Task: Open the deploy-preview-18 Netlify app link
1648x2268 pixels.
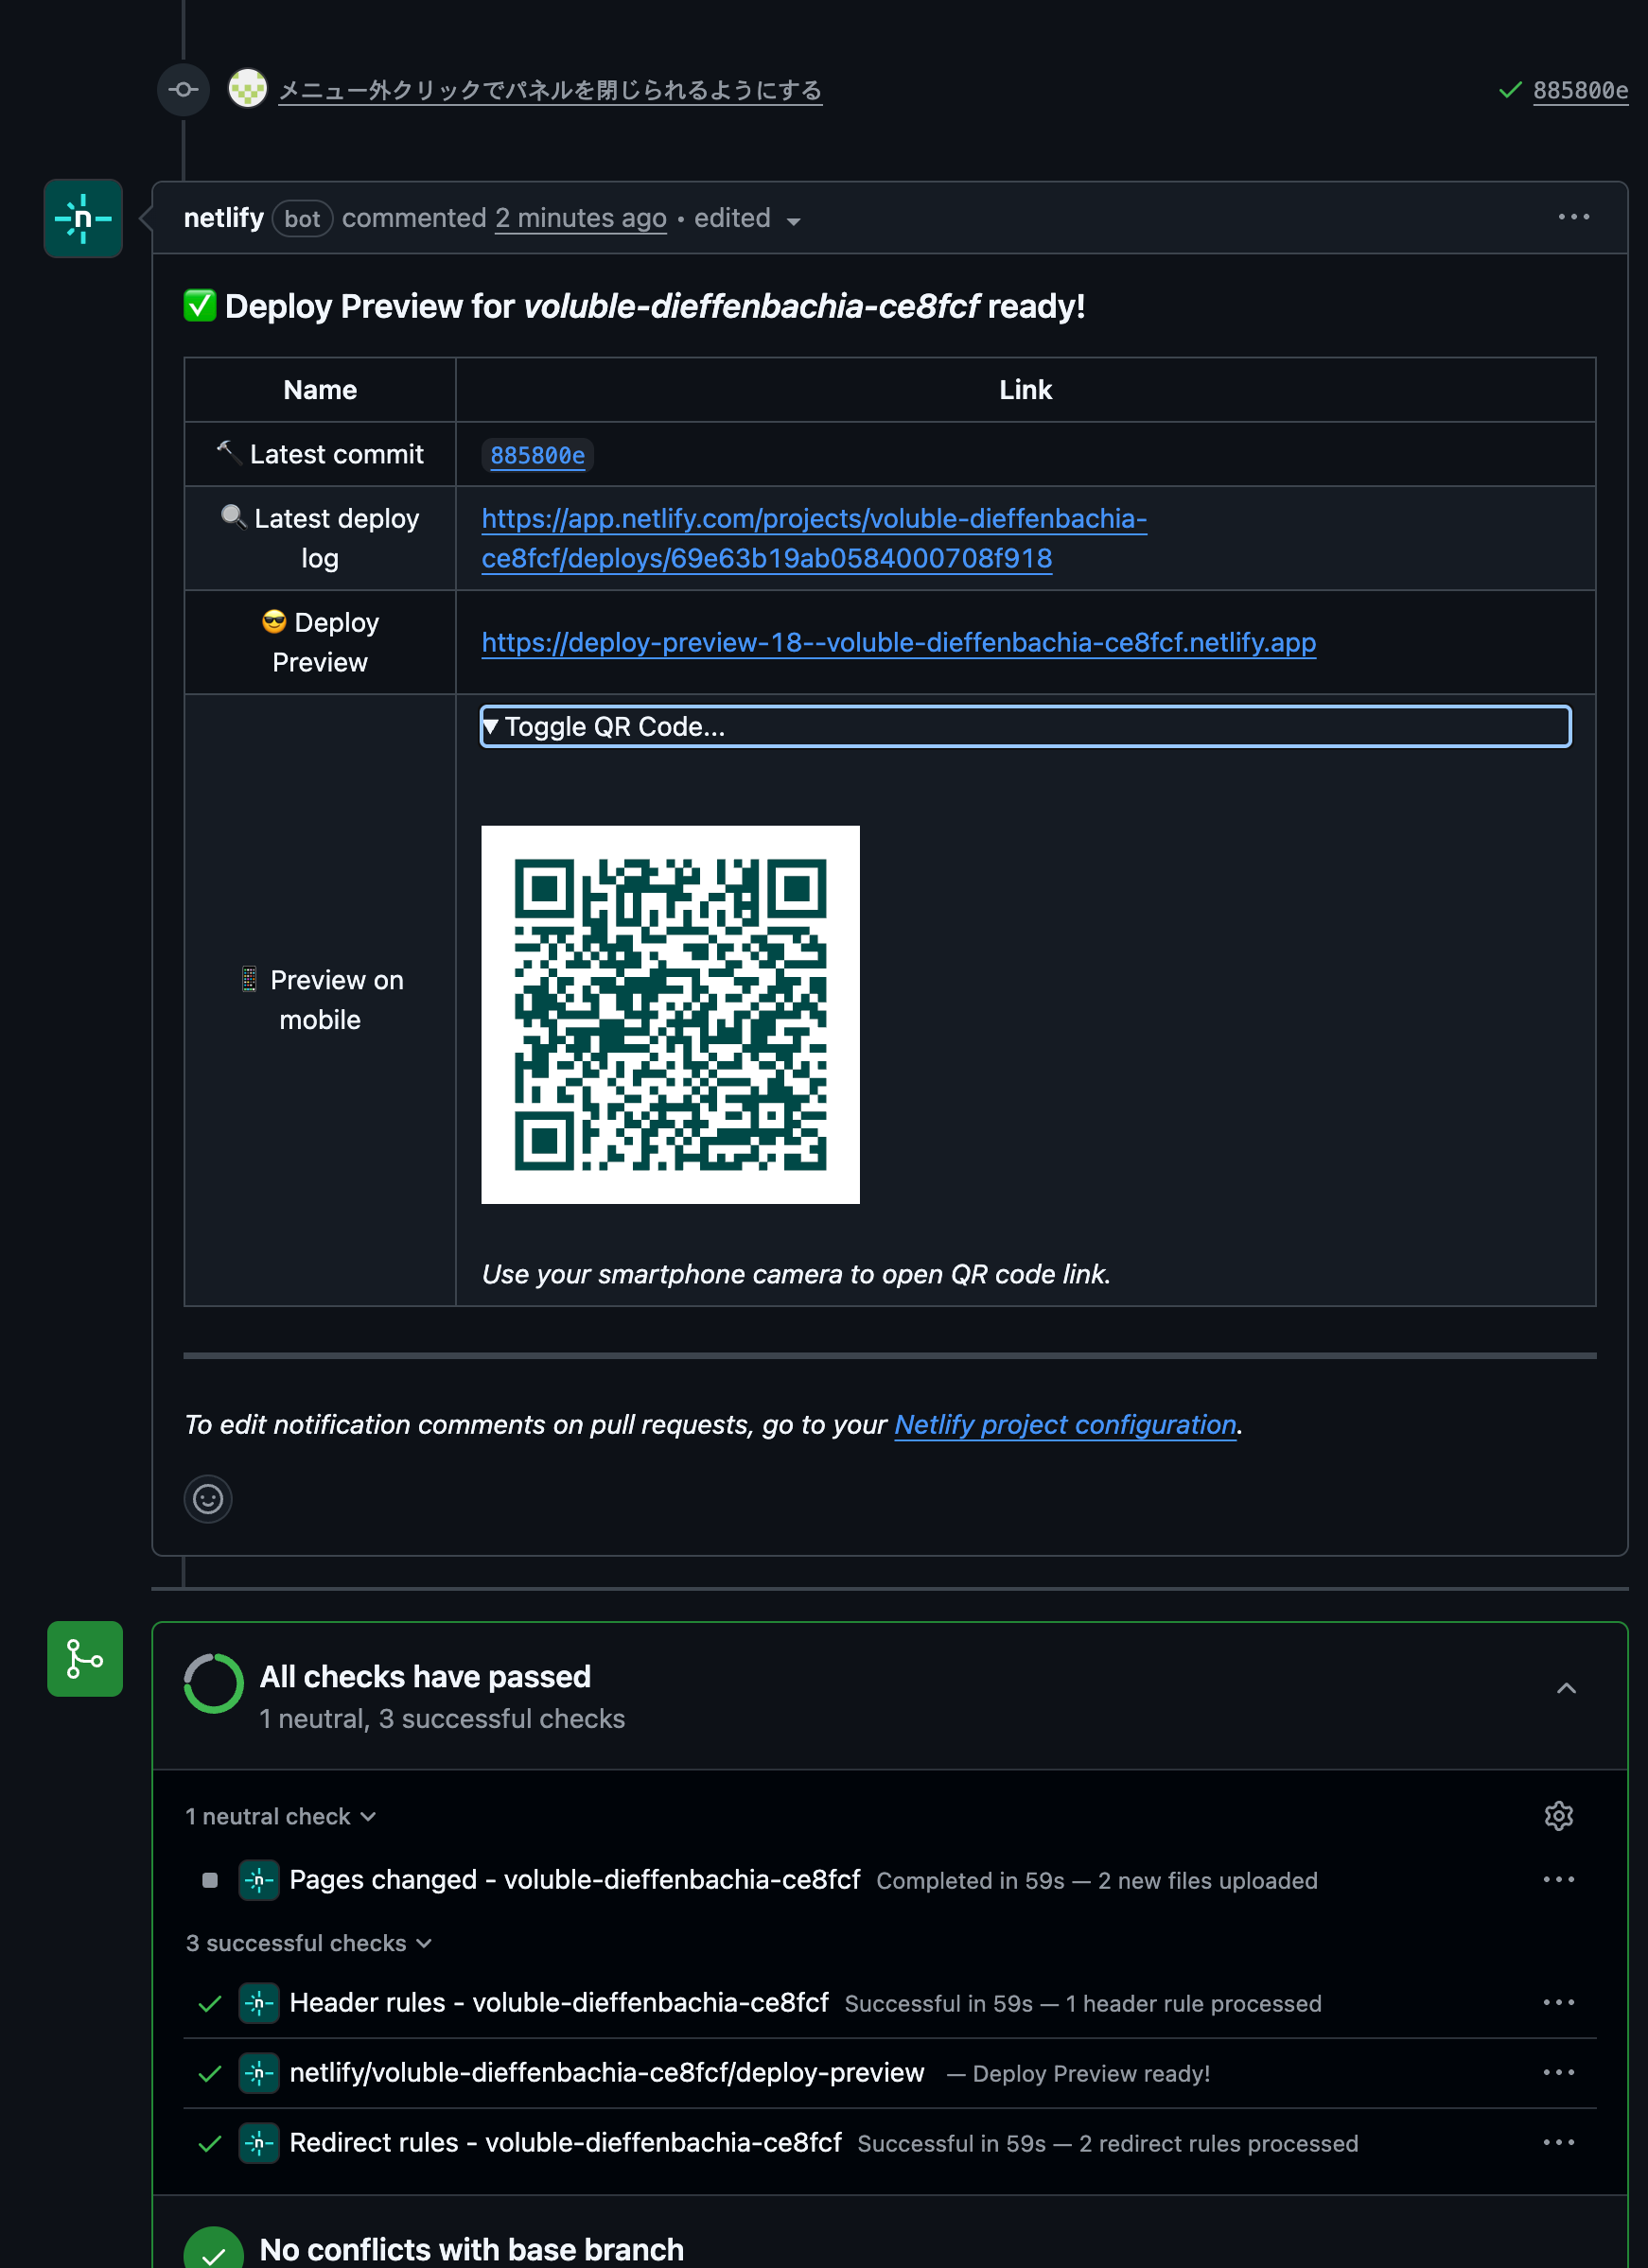Action: 898,642
